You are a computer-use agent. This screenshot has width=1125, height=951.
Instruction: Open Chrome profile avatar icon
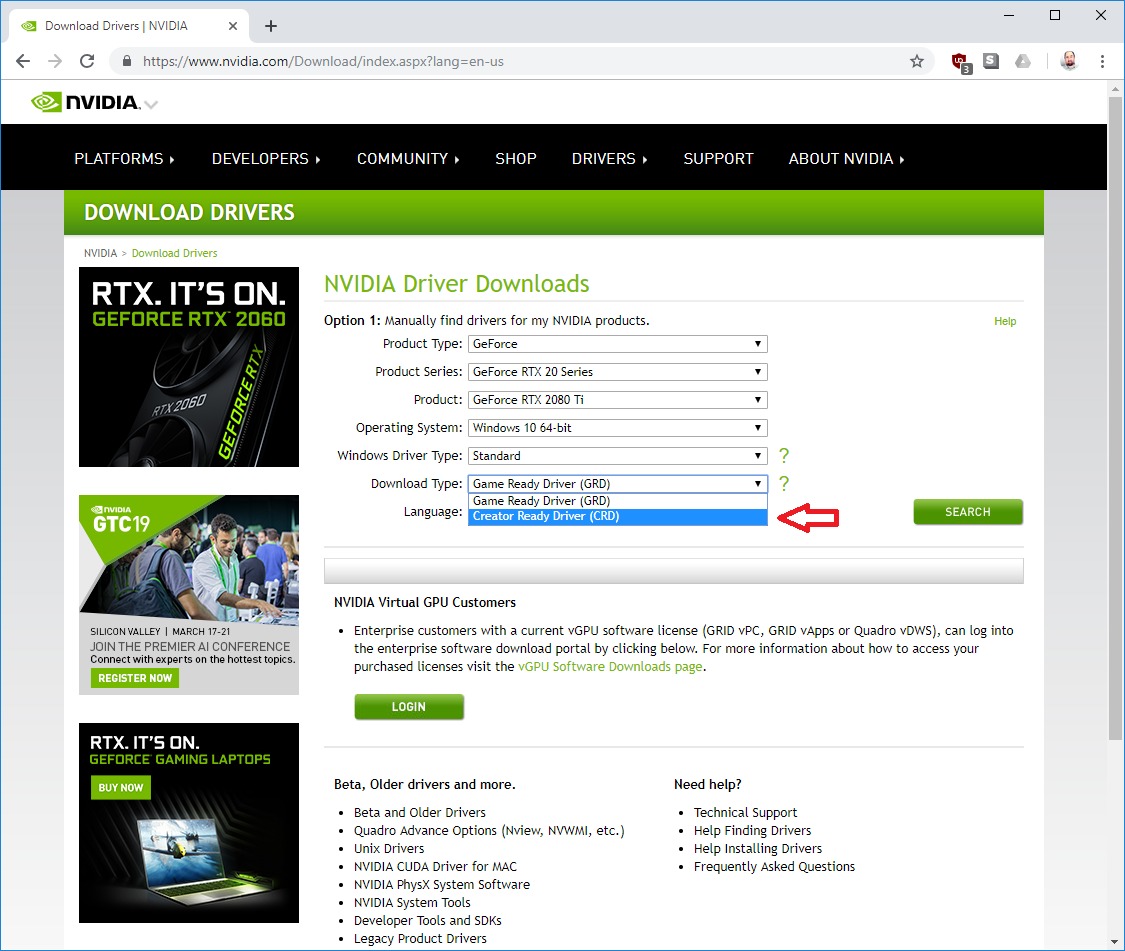tap(1067, 61)
